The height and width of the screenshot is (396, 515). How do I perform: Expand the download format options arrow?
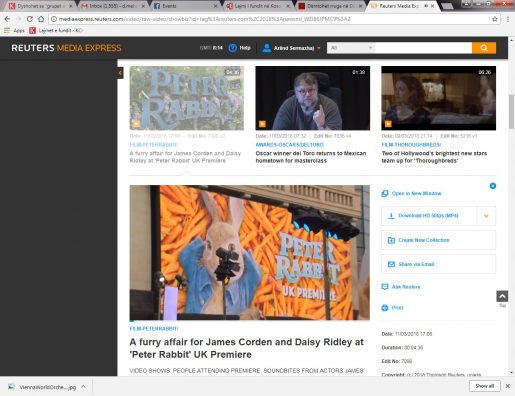(486, 216)
